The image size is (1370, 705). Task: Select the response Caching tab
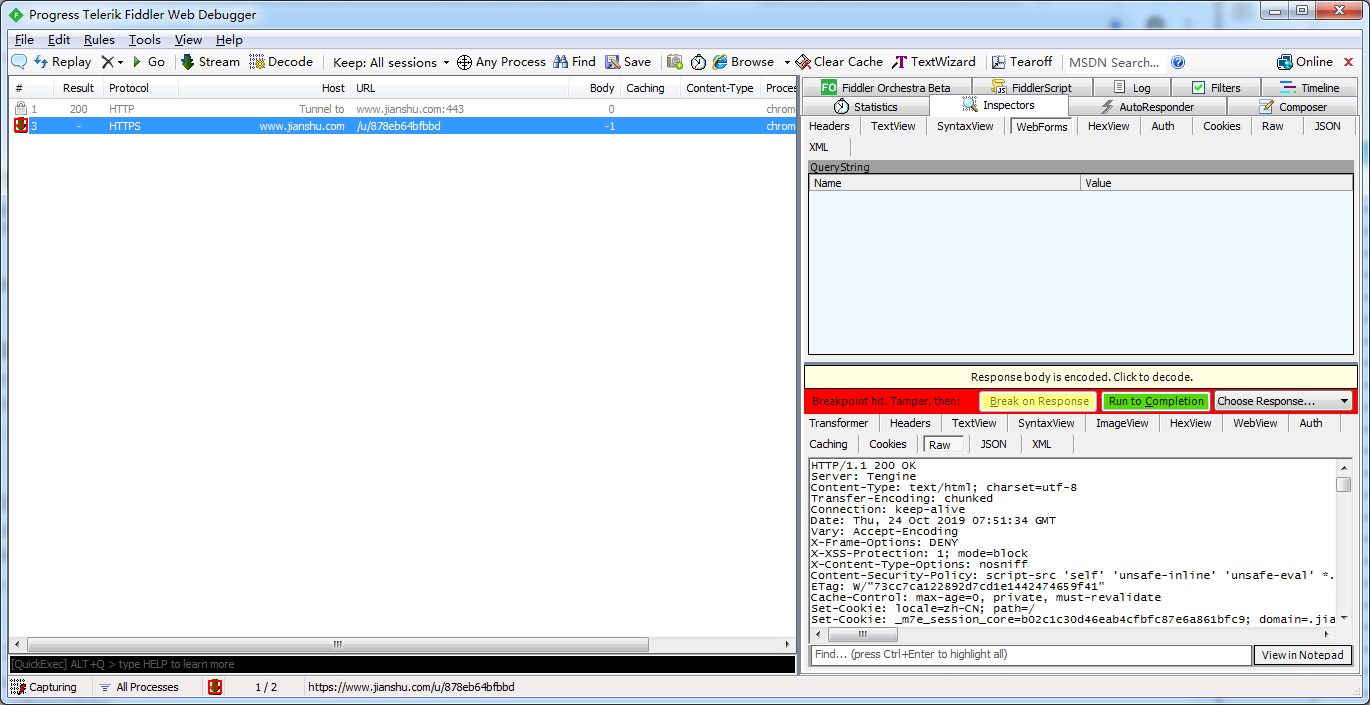pyautogui.click(x=828, y=444)
